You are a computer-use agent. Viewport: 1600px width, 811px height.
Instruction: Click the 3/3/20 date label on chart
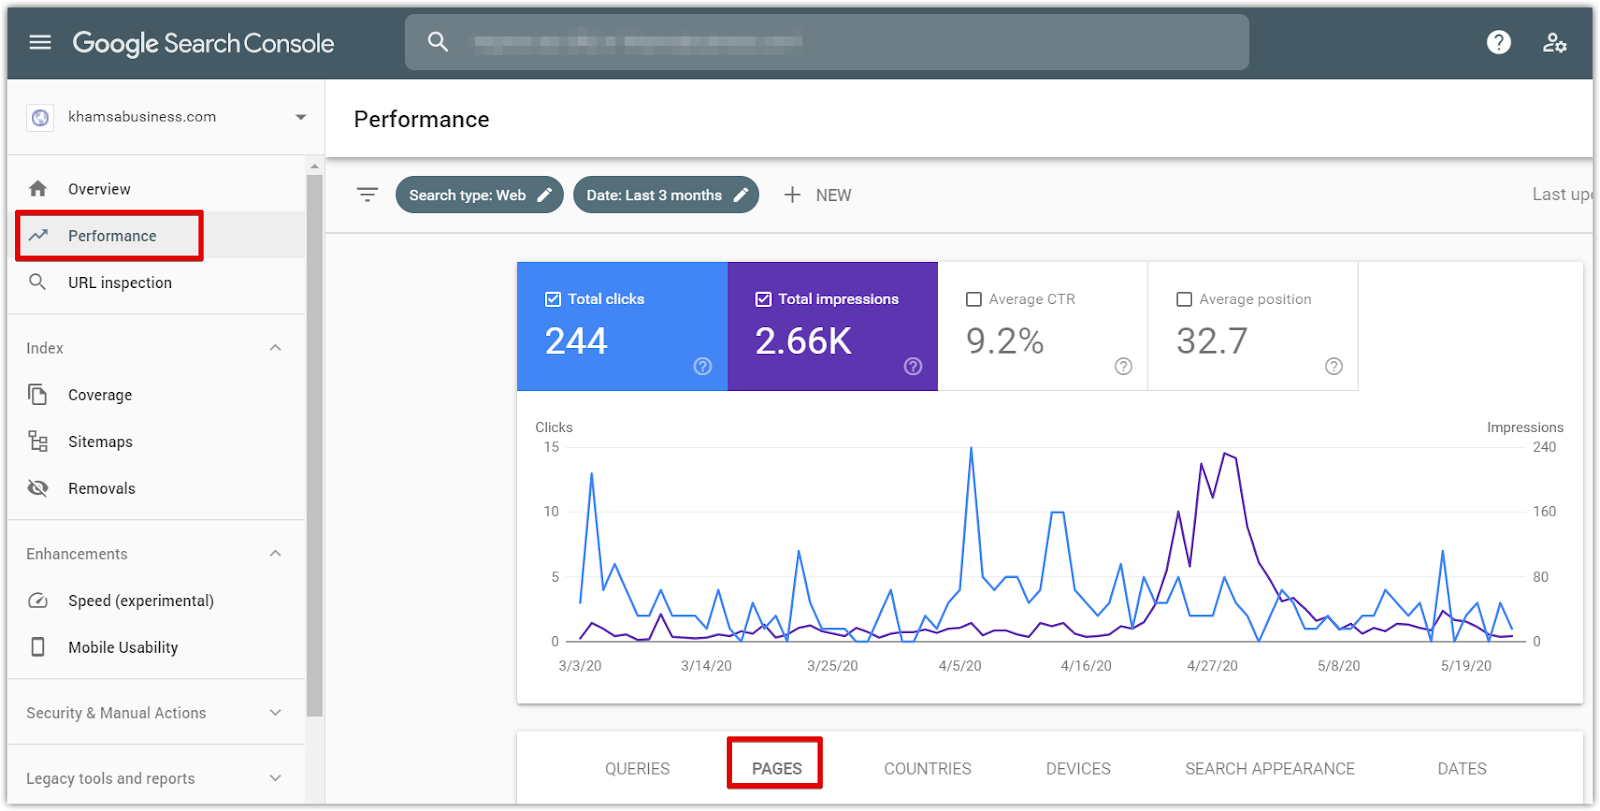pyautogui.click(x=580, y=666)
